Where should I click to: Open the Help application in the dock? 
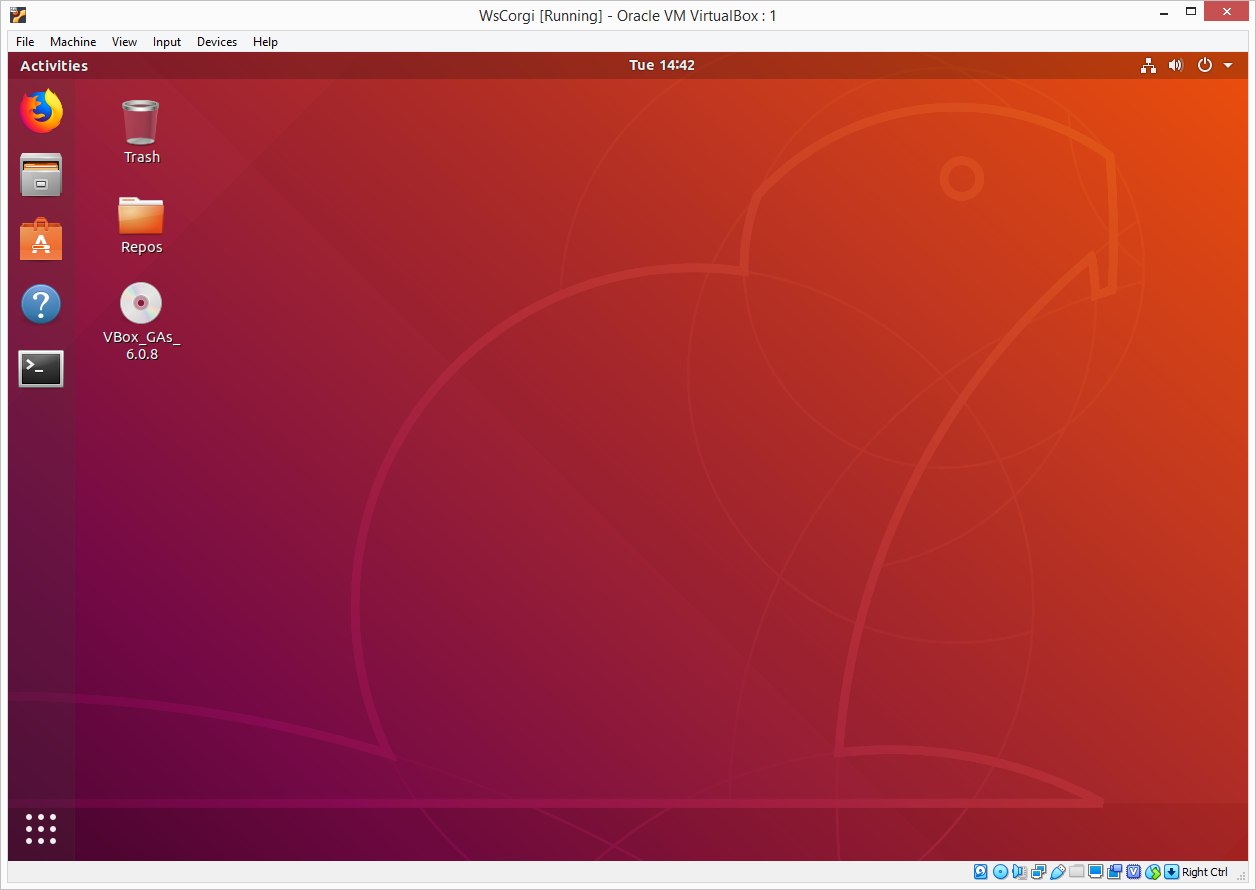click(x=41, y=304)
